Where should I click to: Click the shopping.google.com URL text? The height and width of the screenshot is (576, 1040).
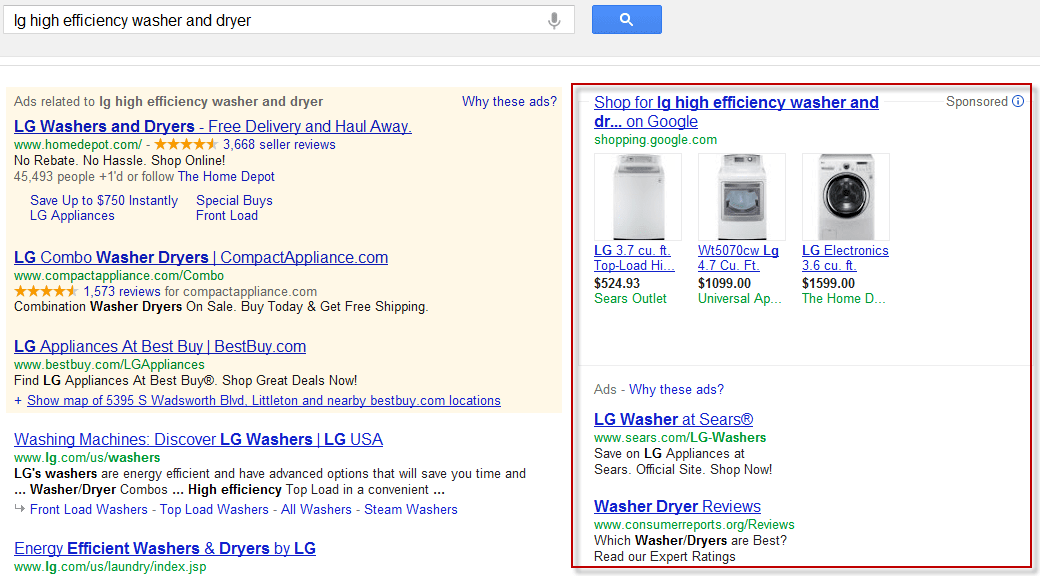(x=655, y=140)
